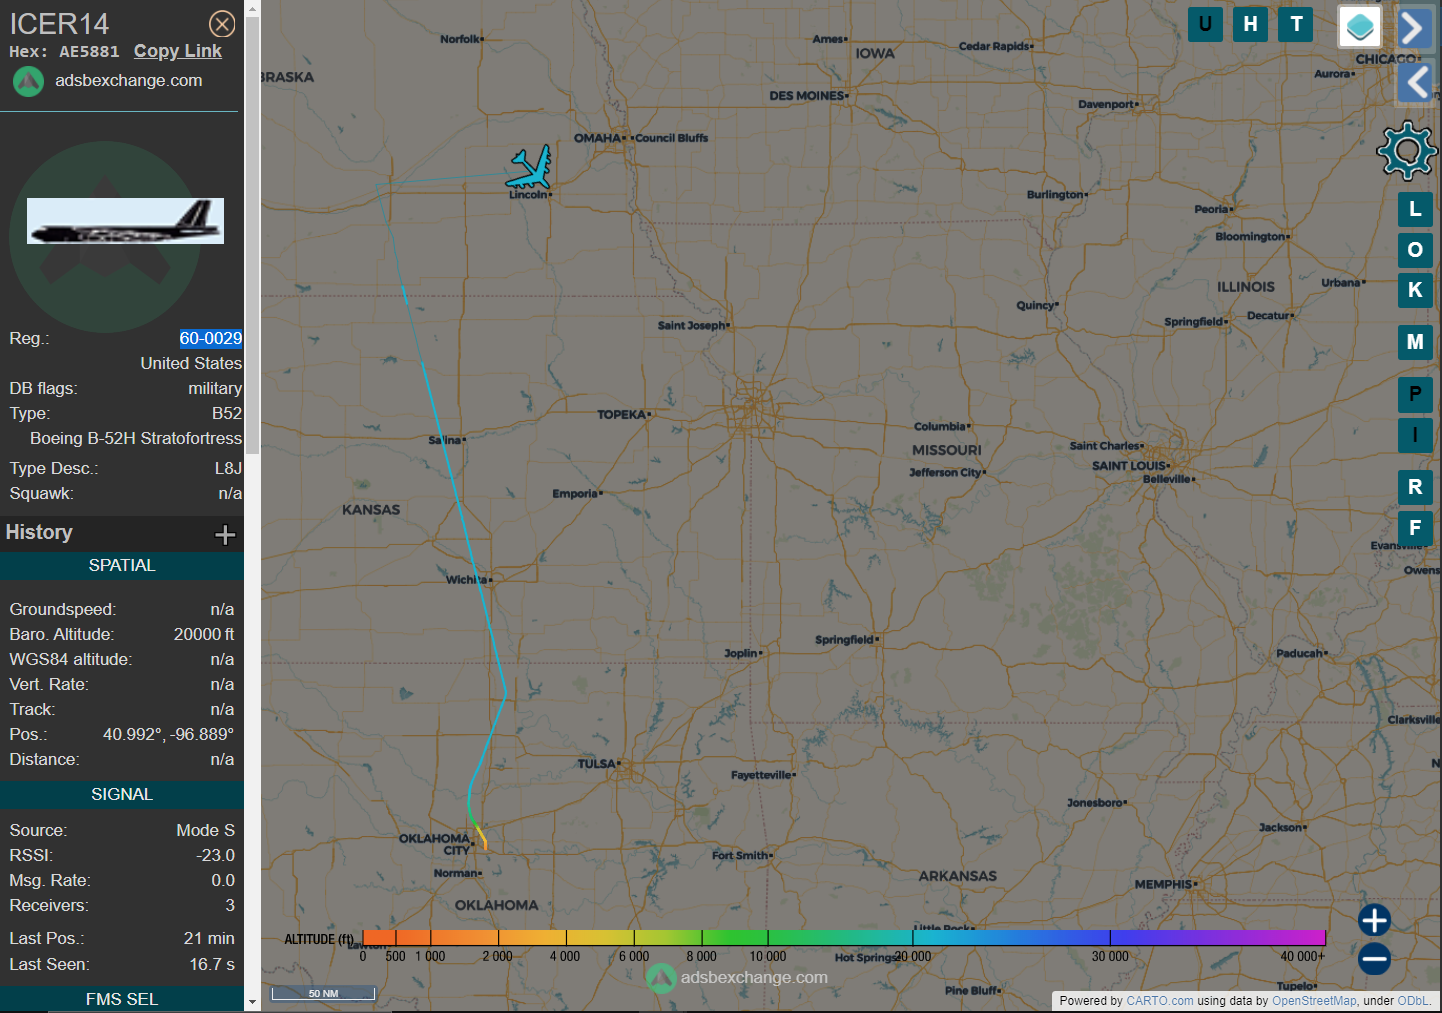The image size is (1442, 1013).
Task: Toggle the U map button
Action: (x=1205, y=24)
